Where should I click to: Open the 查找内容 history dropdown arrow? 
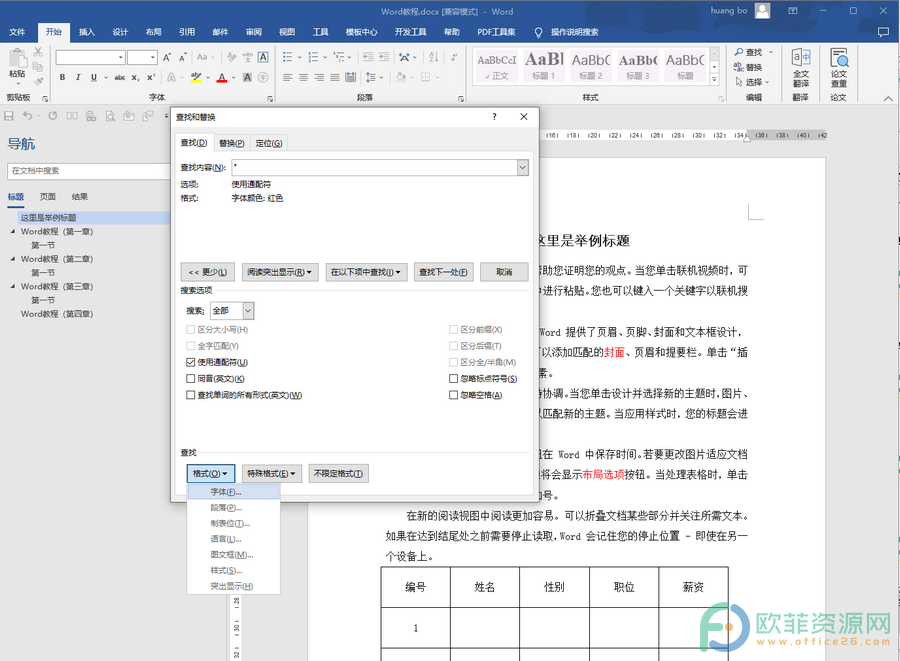point(522,168)
